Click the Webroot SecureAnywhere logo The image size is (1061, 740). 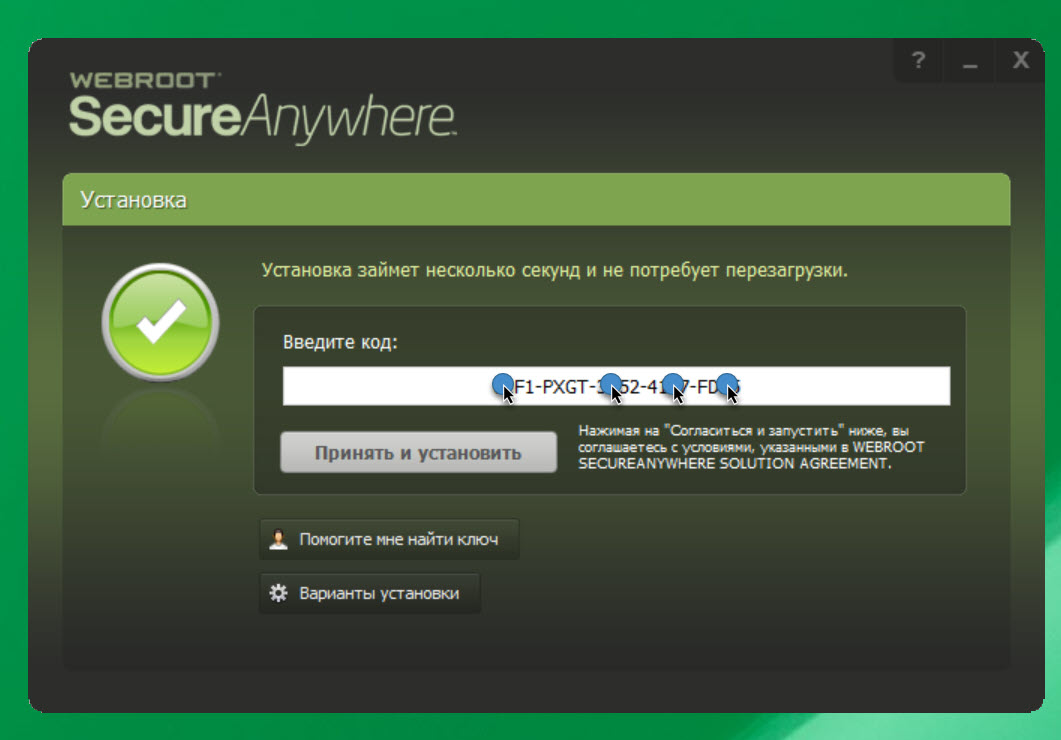coord(263,107)
